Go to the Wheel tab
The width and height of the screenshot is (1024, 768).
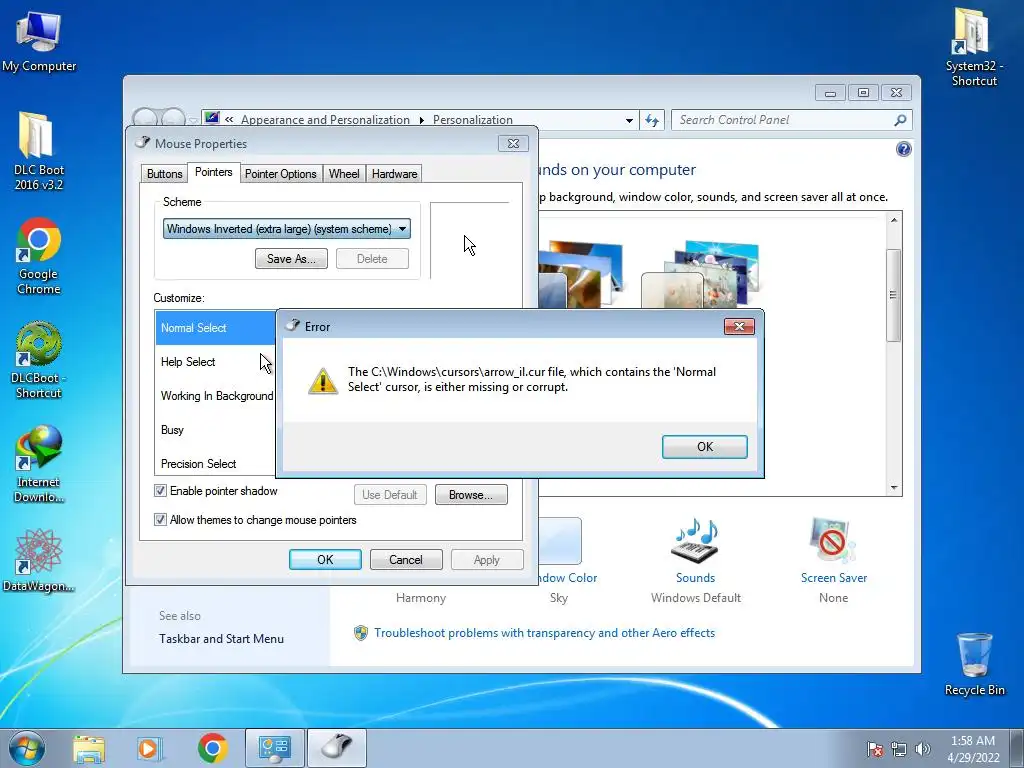344,174
